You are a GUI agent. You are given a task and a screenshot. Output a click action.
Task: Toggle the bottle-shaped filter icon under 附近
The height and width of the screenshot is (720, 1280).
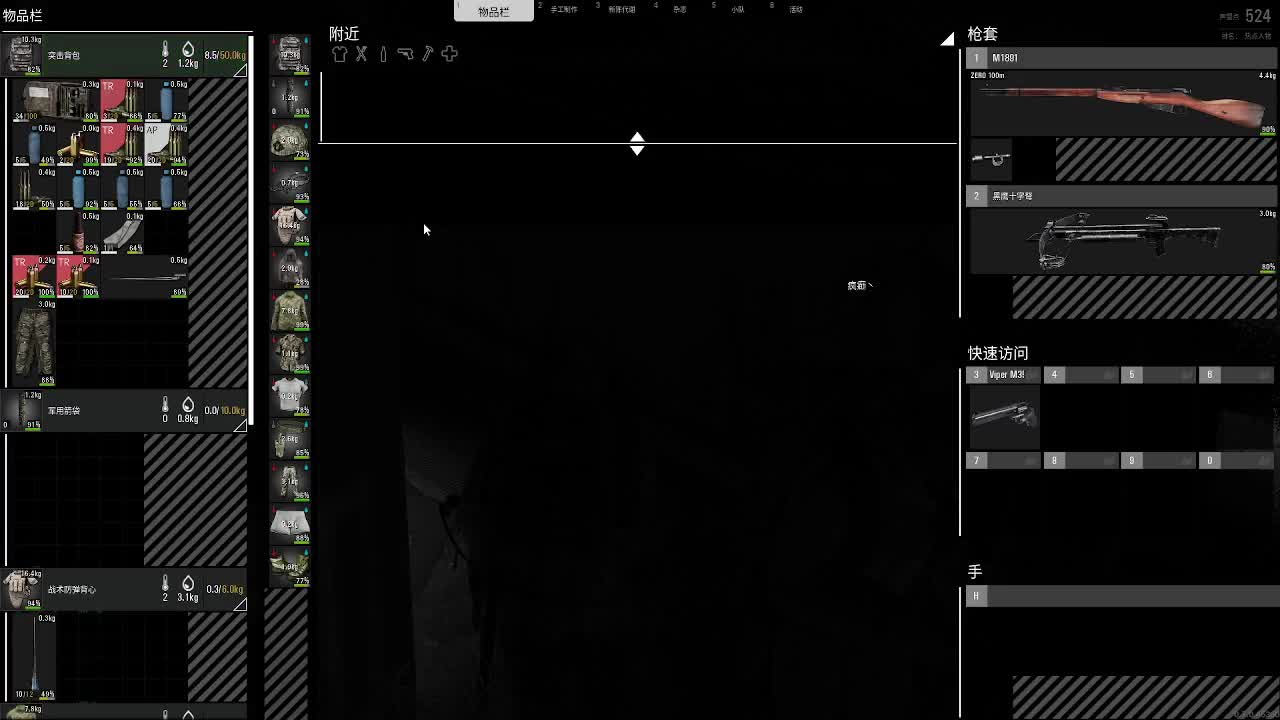click(383, 54)
